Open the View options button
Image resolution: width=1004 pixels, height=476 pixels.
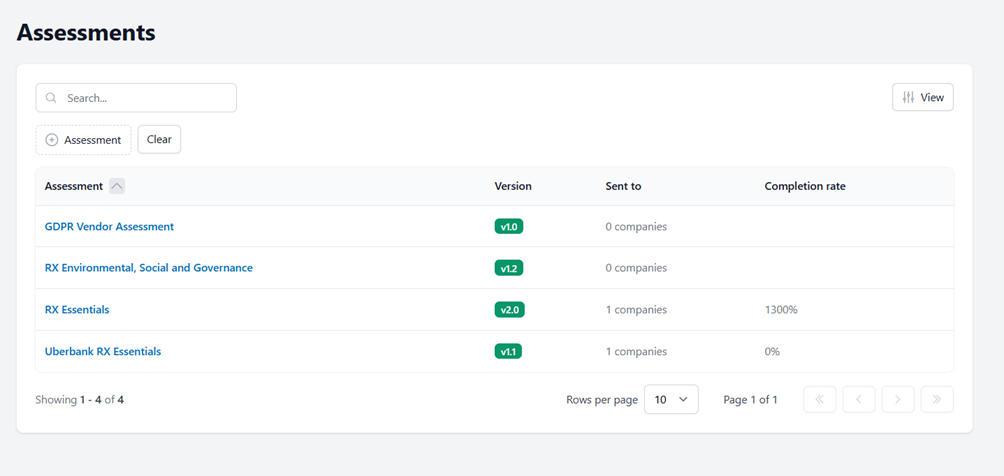tap(922, 97)
